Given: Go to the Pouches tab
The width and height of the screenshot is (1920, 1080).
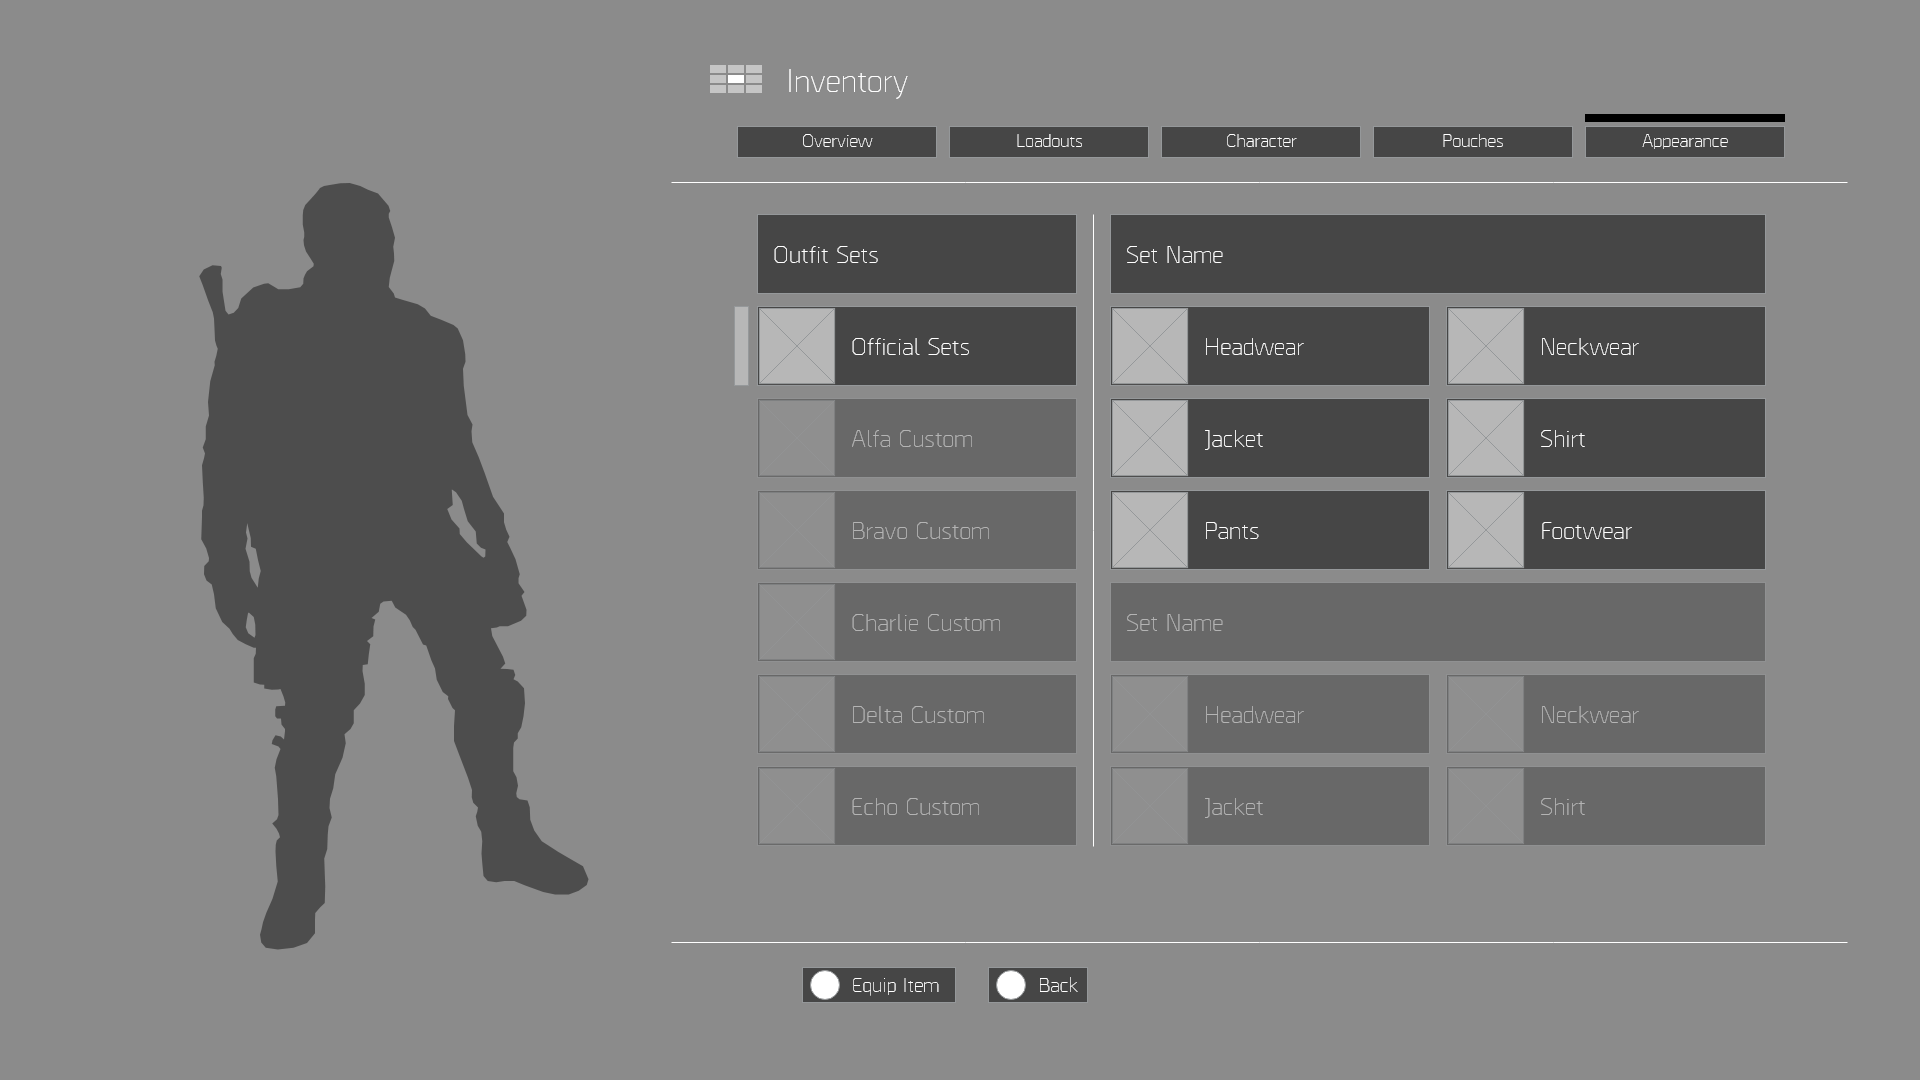Looking at the screenshot, I should (1473, 141).
